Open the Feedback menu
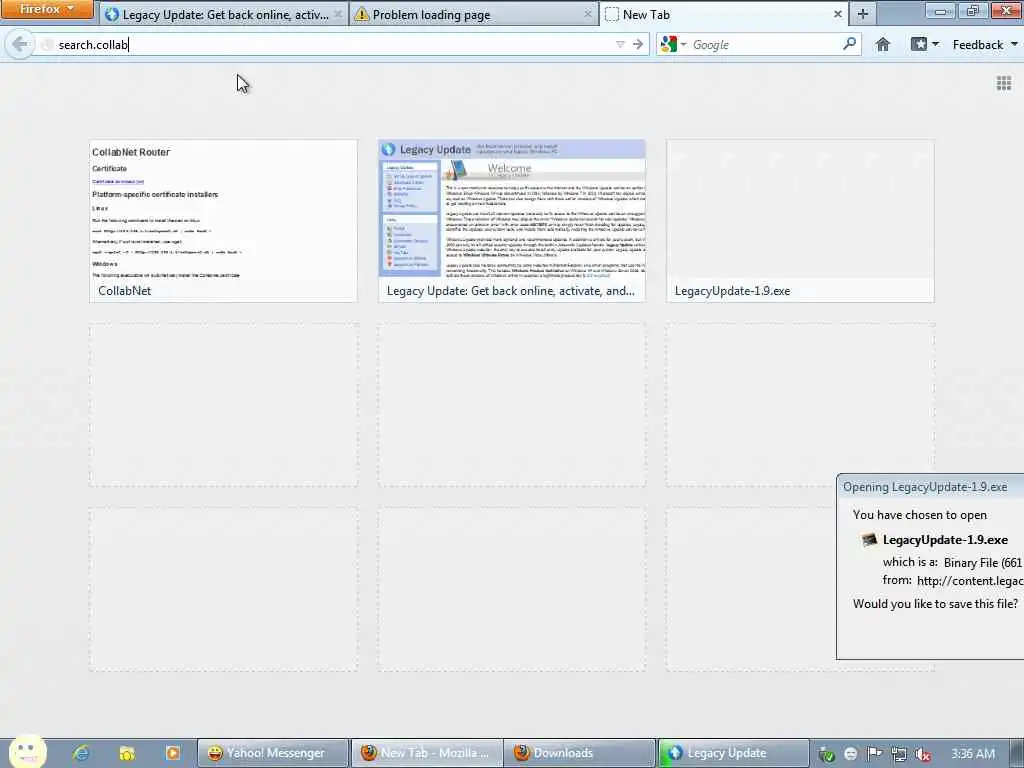The width and height of the screenshot is (1024, 768). coord(984,44)
